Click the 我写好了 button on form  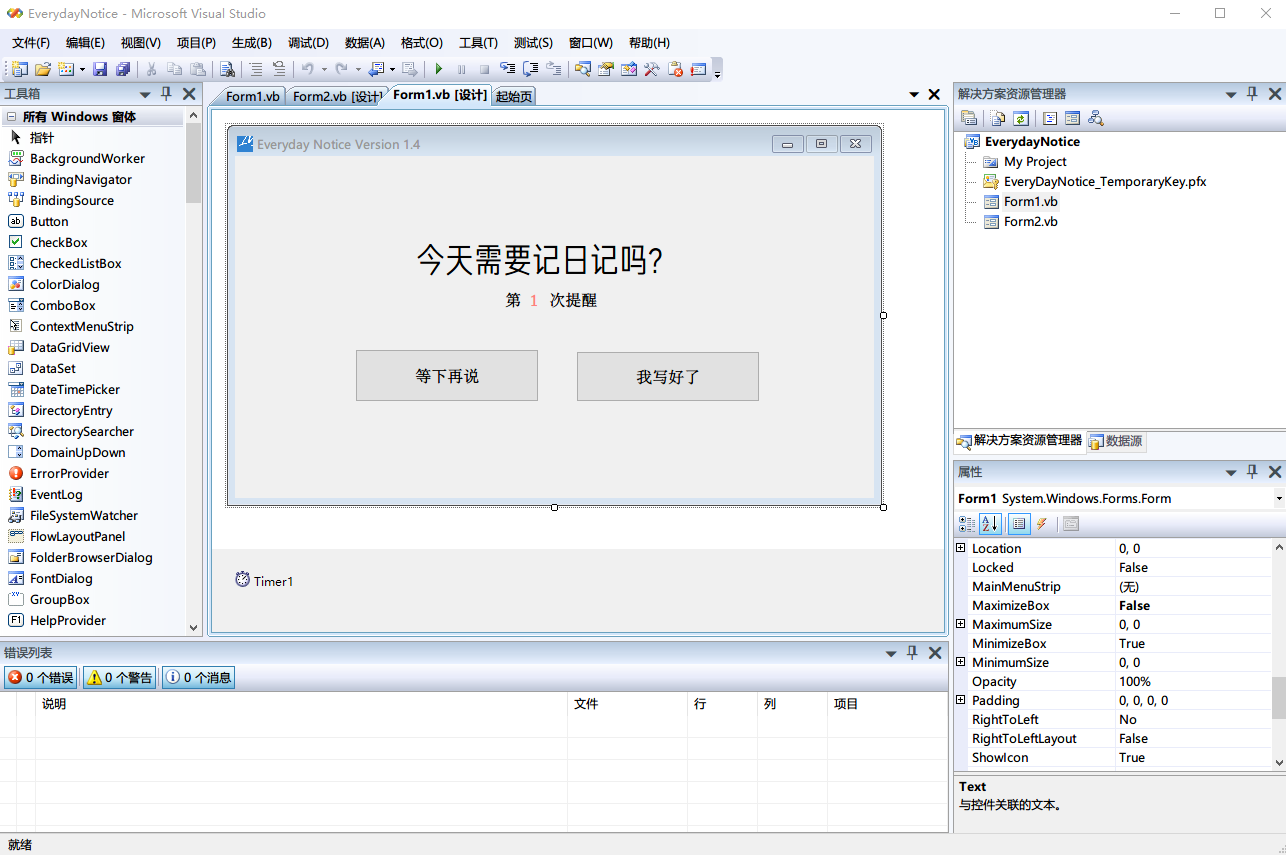667,376
